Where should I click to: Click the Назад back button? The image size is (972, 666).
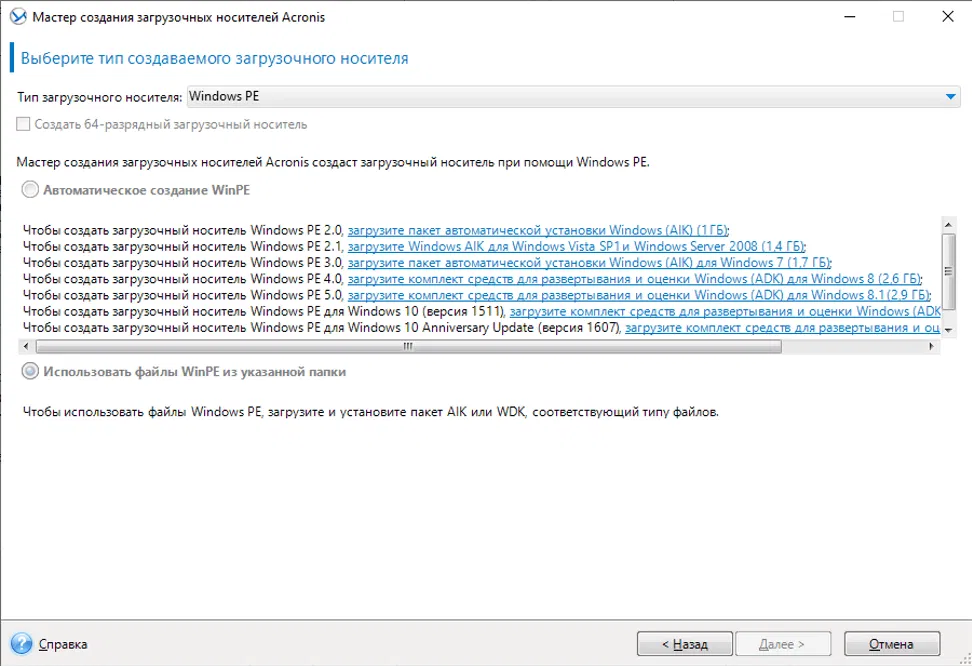[684, 644]
